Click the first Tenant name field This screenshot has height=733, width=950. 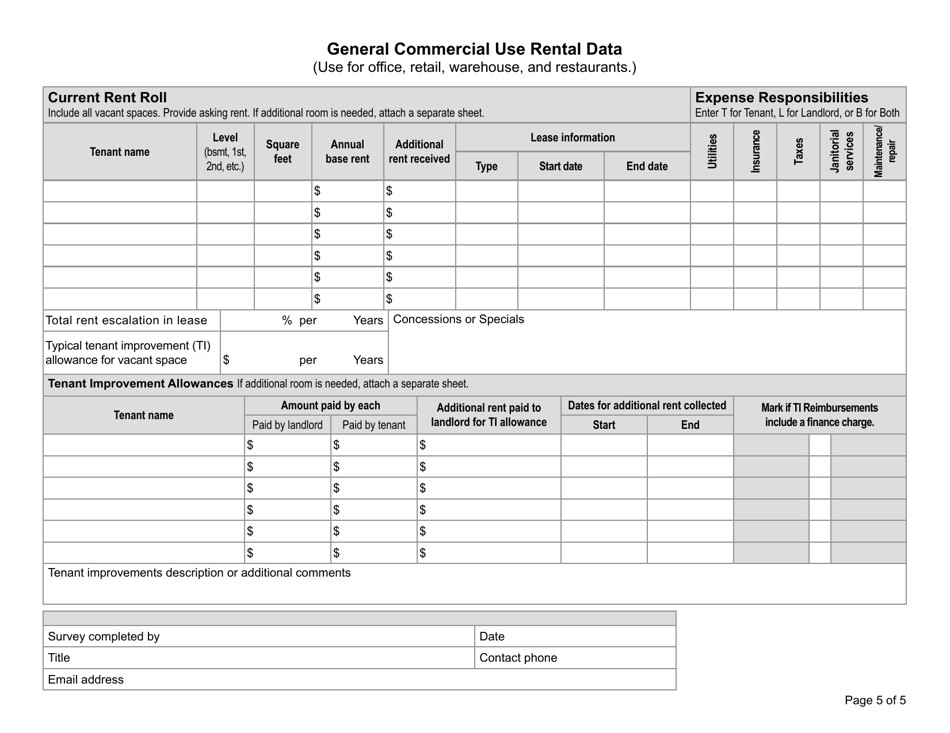[118, 189]
